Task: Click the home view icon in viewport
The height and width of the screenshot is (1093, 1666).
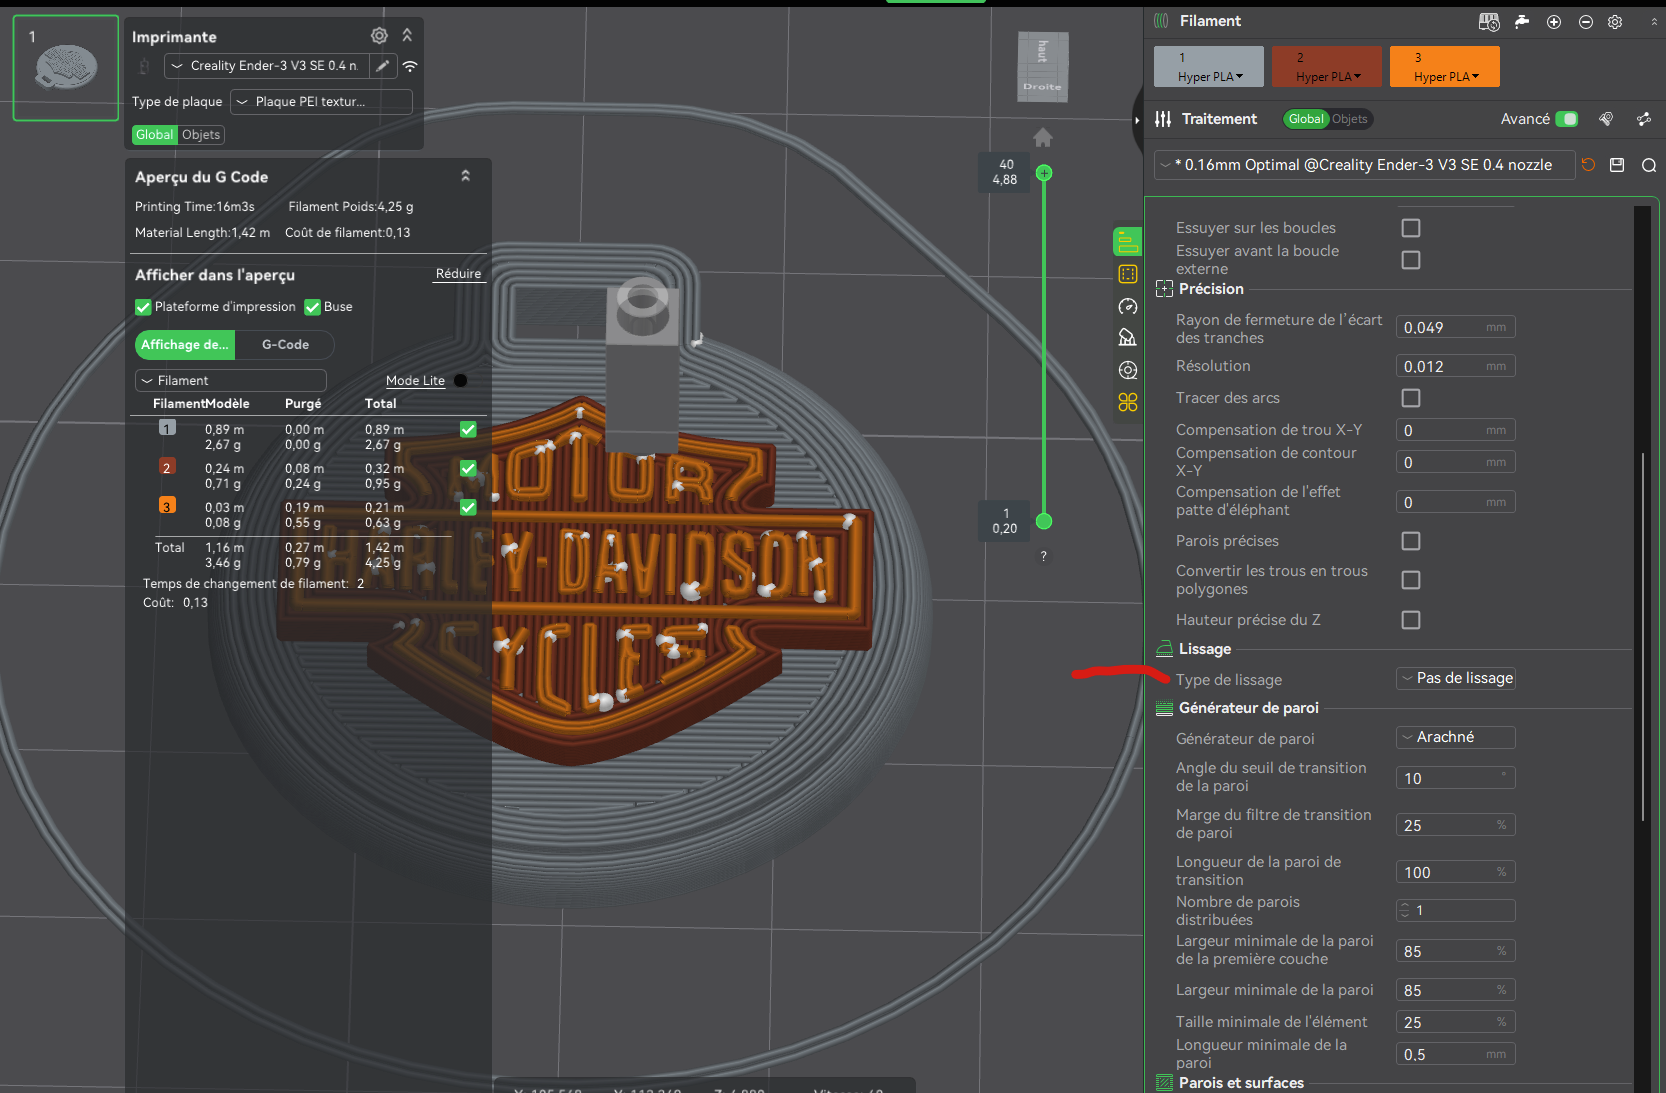Action: [1043, 137]
